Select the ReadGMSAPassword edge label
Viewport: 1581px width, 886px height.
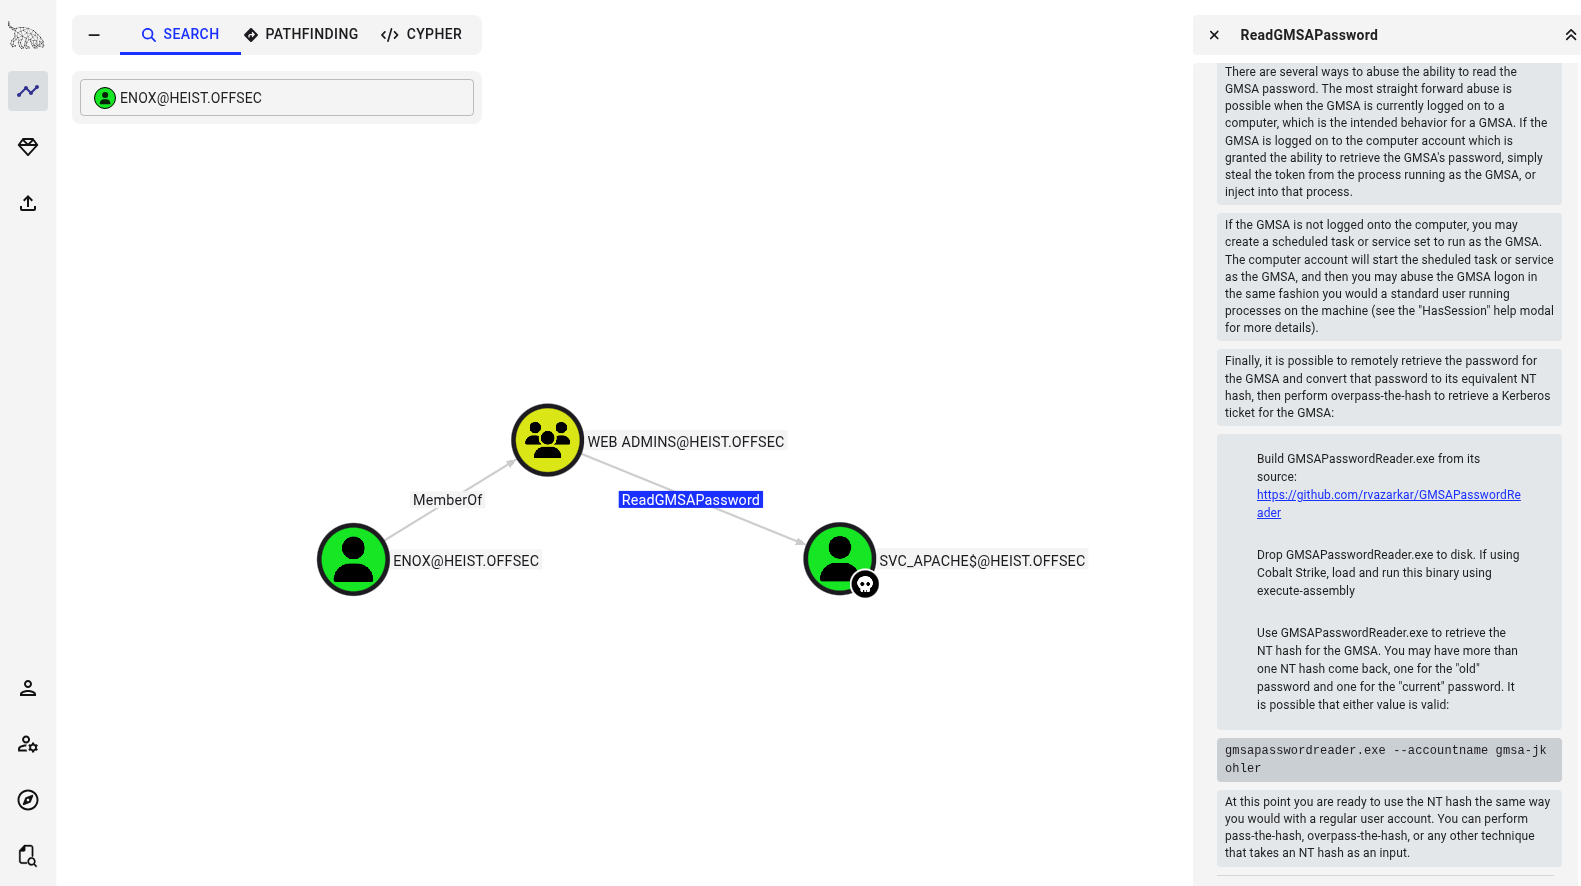[690, 500]
